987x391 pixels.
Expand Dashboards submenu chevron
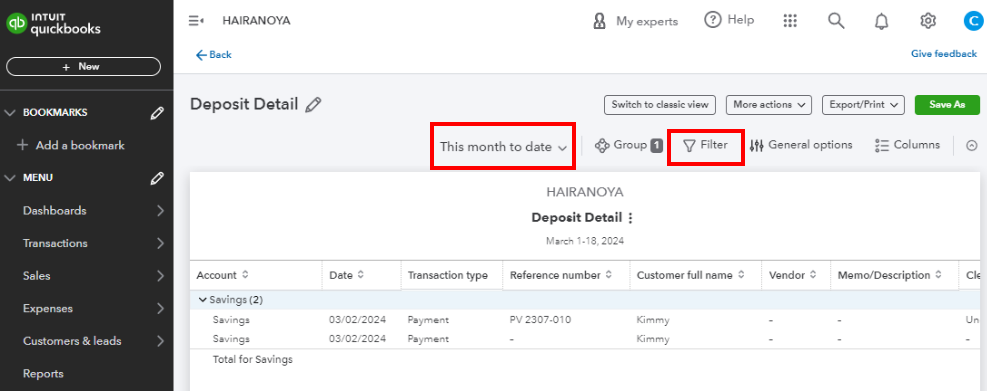161,211
